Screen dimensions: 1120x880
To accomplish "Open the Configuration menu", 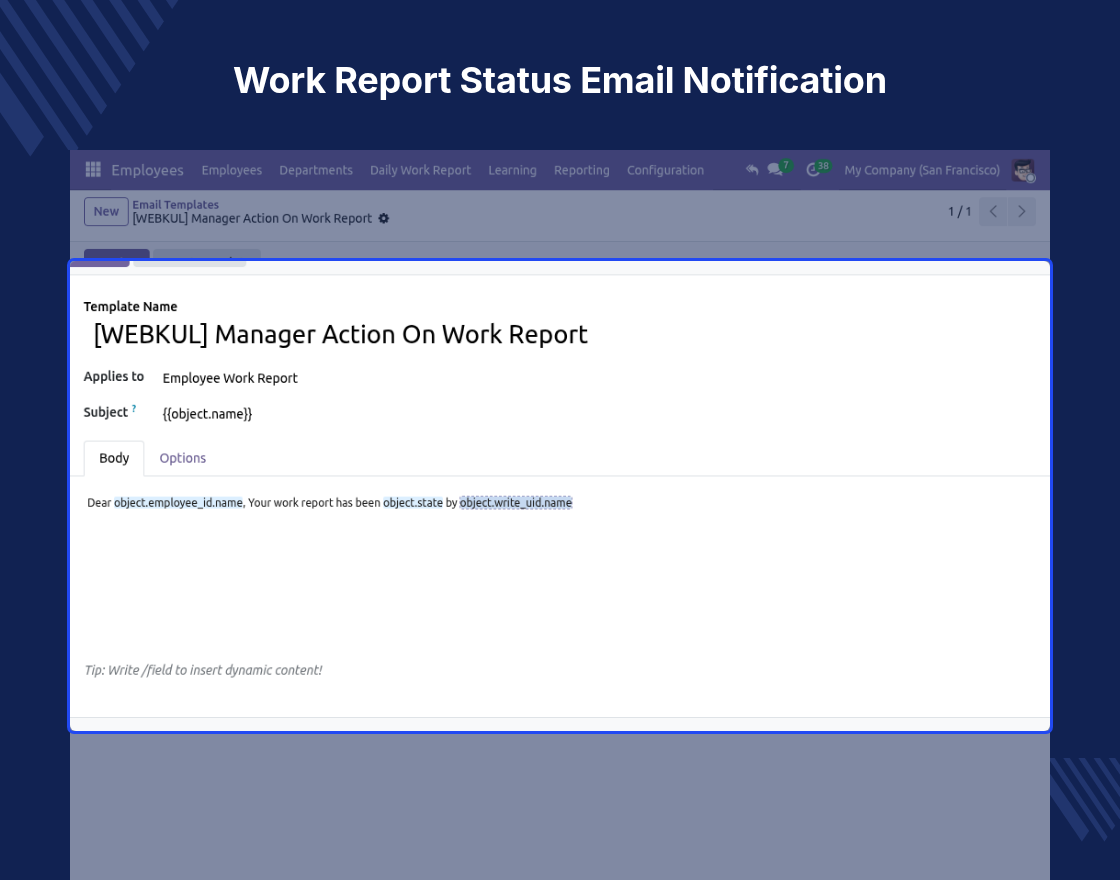I will pyautogui.click(x=665, y=170).
